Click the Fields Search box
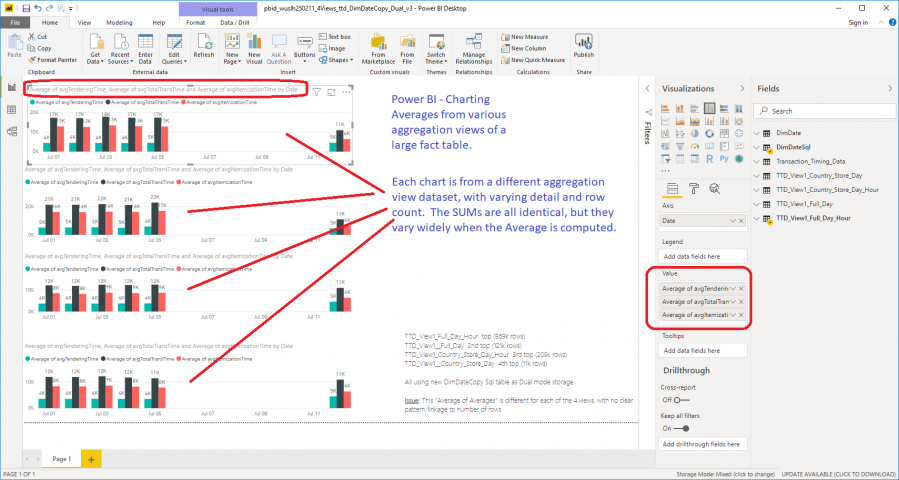Screen dimensions: 899x480 pos(824,111)
